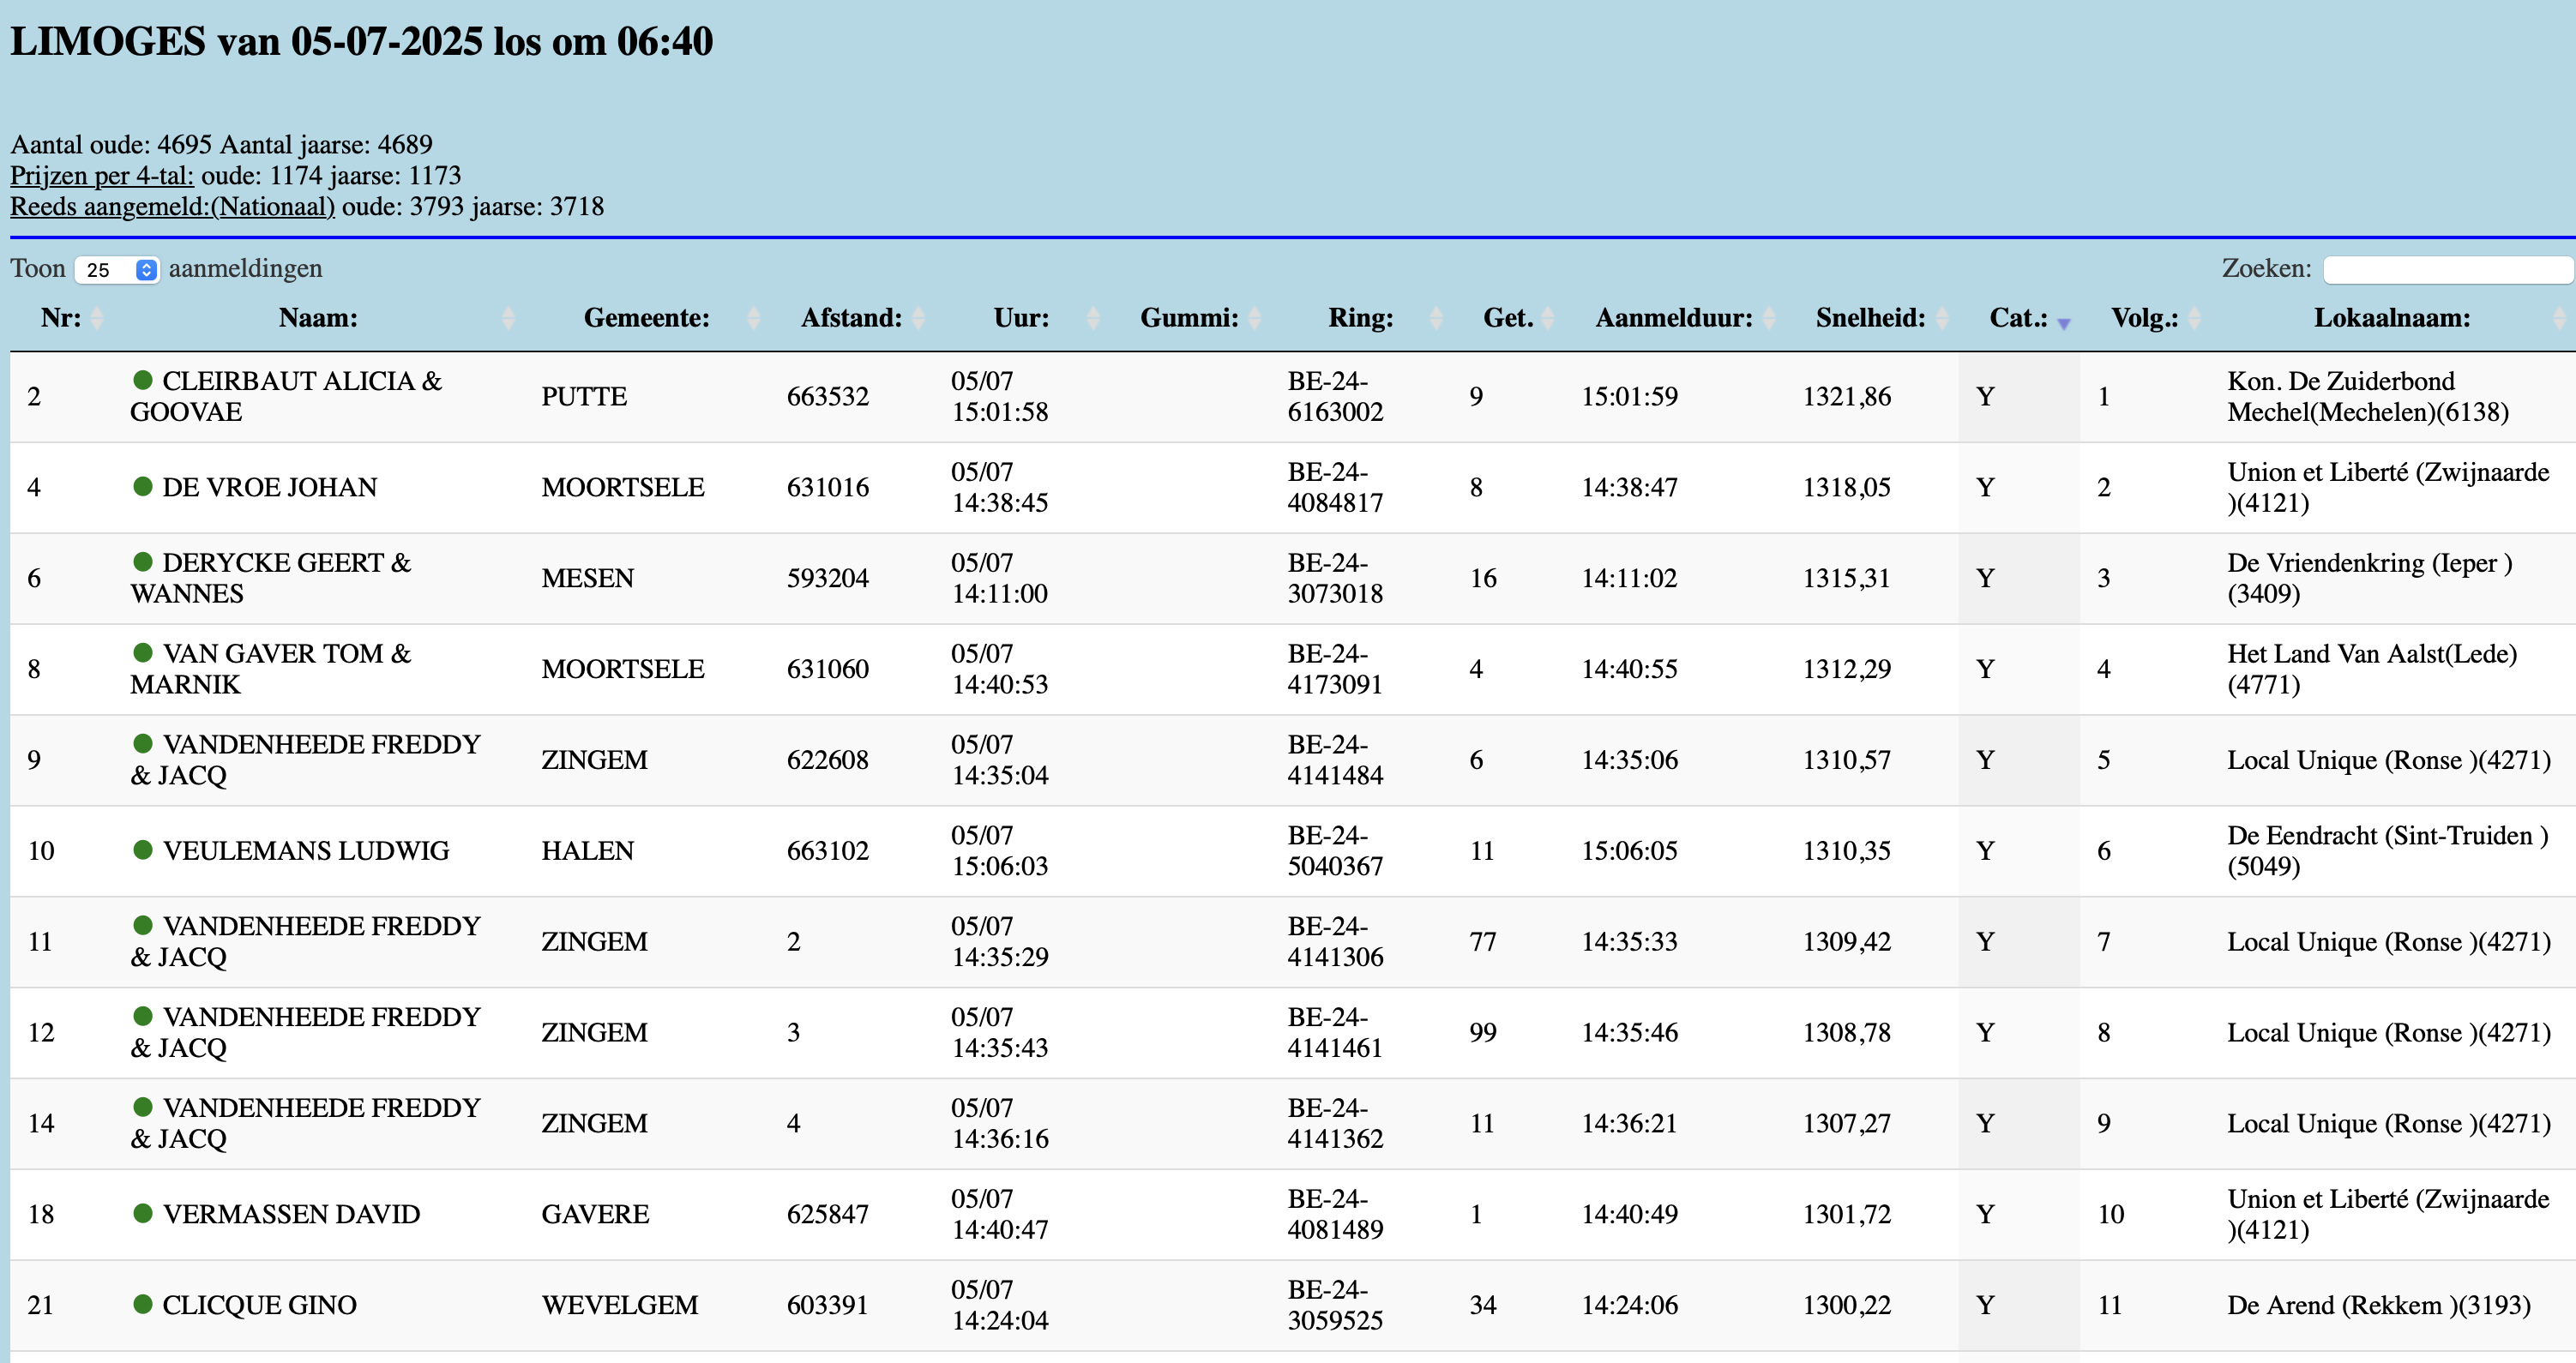Screen dimensions: 2576x1363
Task: Sort by Ring: column header
Action: pos(1360,318)
